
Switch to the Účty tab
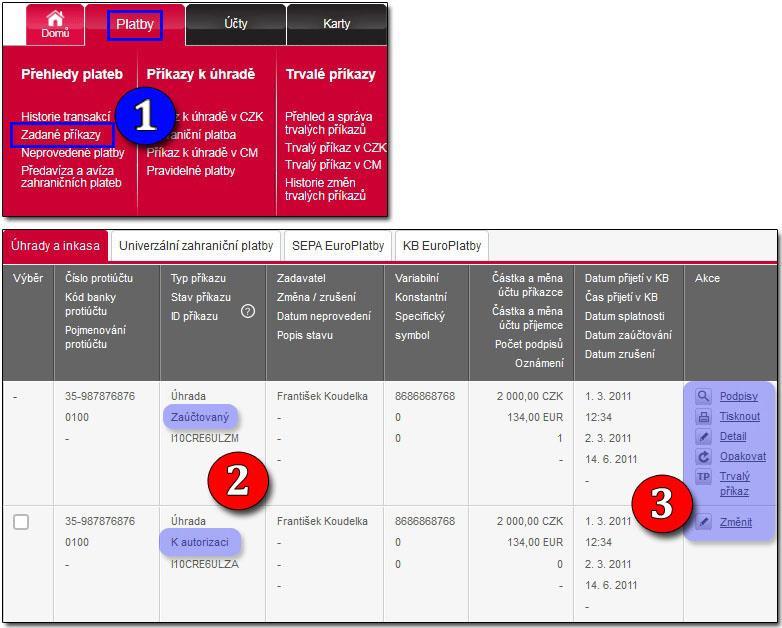235,23
